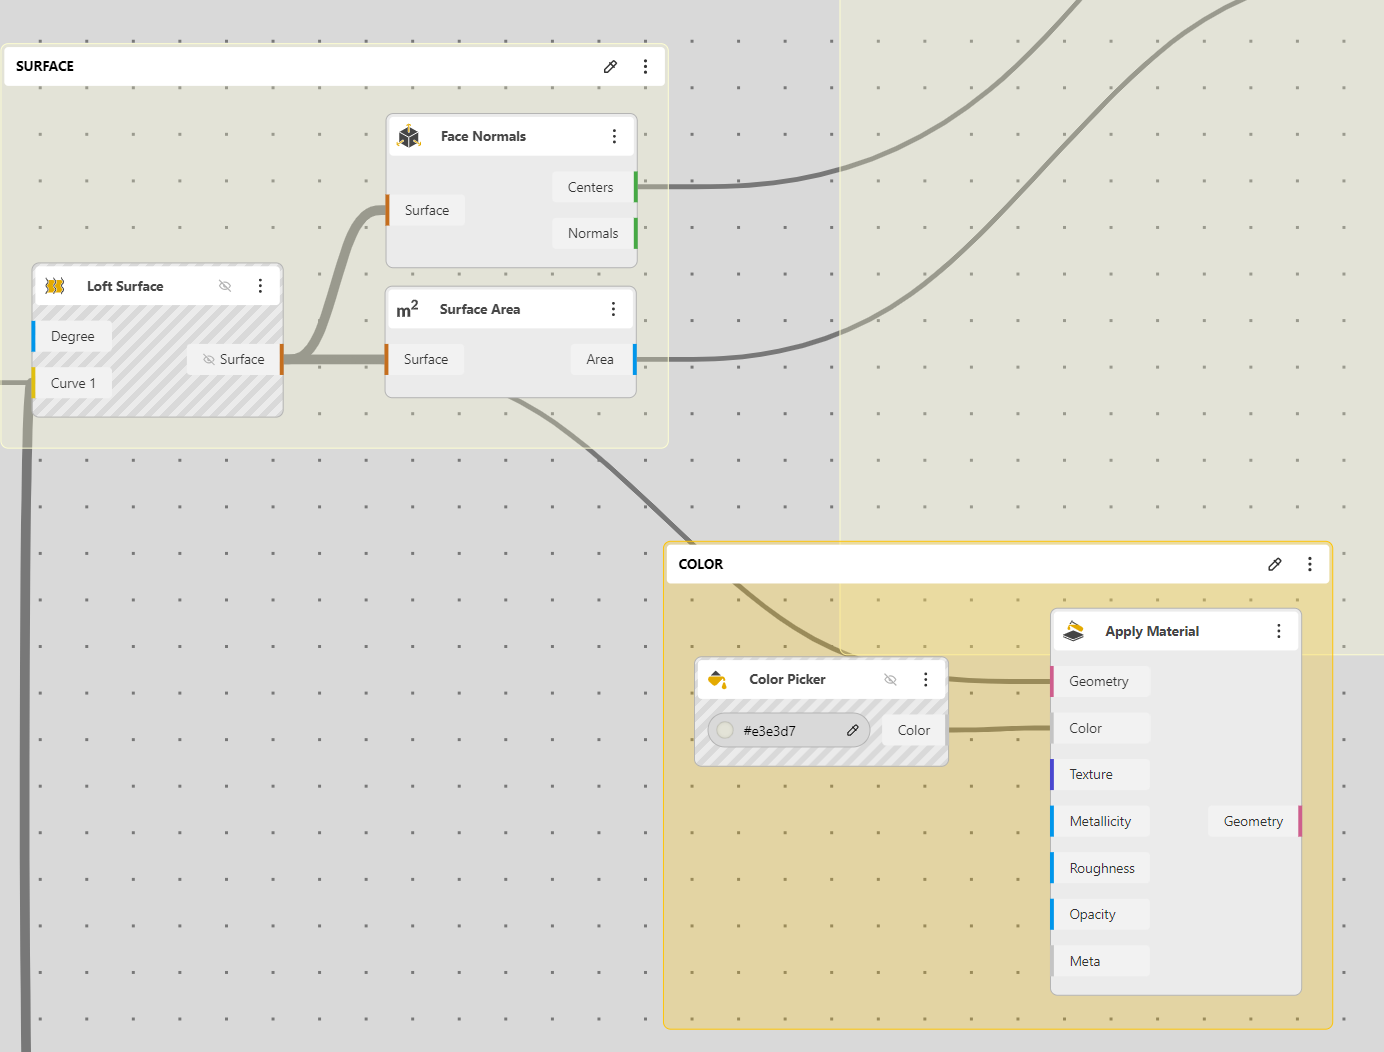The image size is (1384, 1052).
Task: Click the Face Normals cube icon
Action: 409,136
